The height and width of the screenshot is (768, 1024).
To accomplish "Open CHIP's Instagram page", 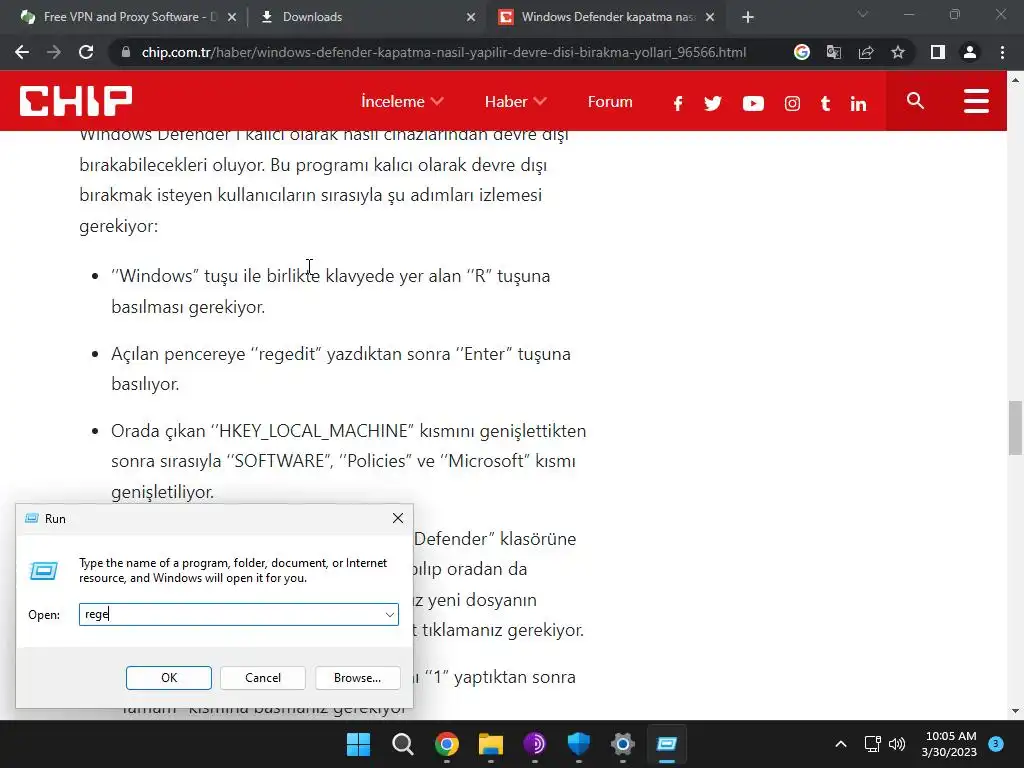I will pyautogui.click(x=792, y=103).
